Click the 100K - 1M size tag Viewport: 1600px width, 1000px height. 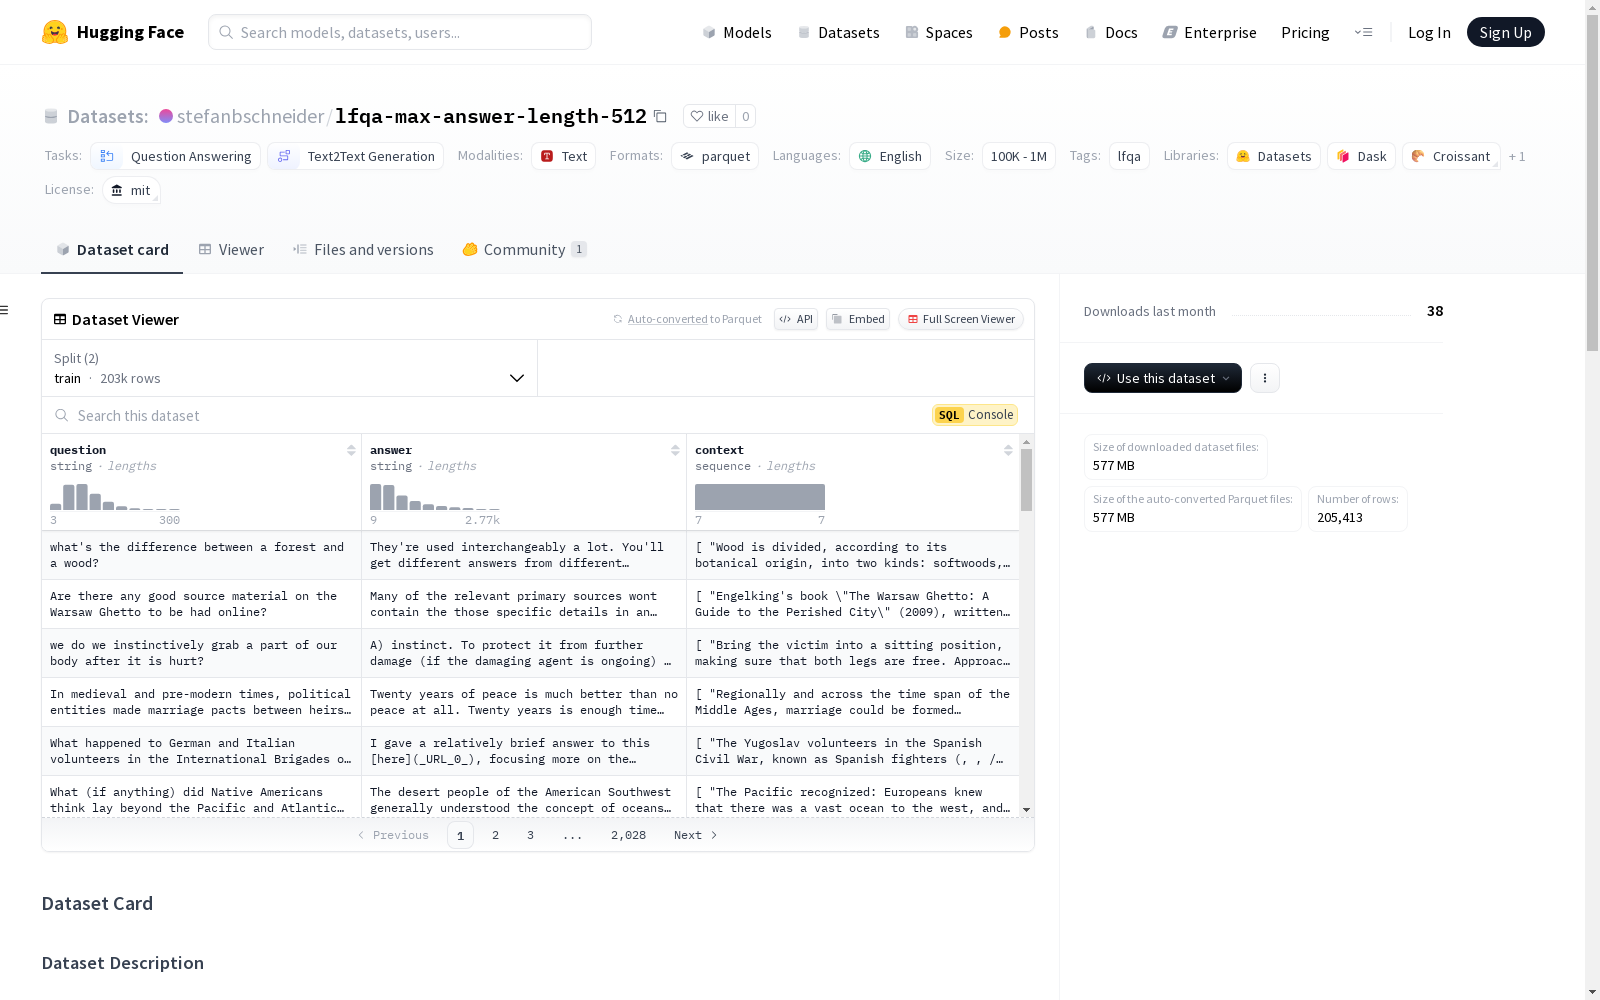pos(1018,156)
